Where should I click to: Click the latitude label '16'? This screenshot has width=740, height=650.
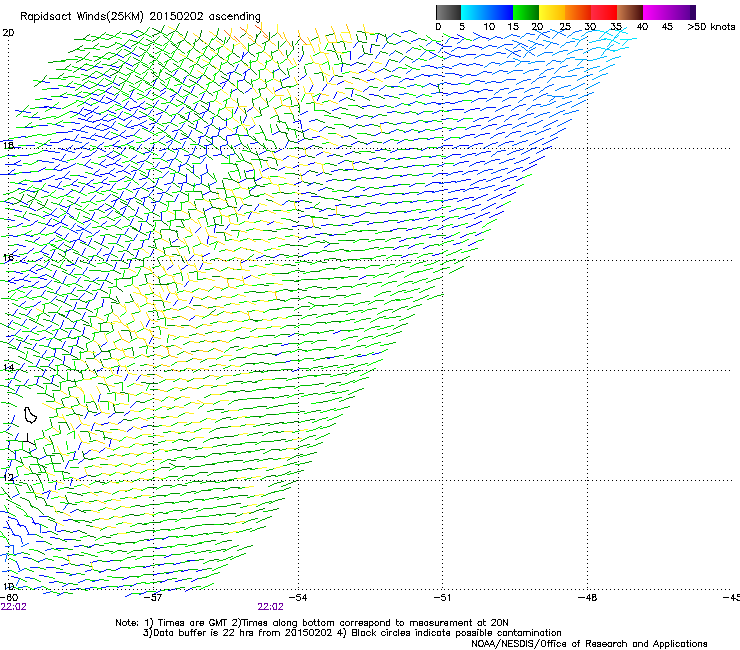pyautogui.click(x=8, y=258)
